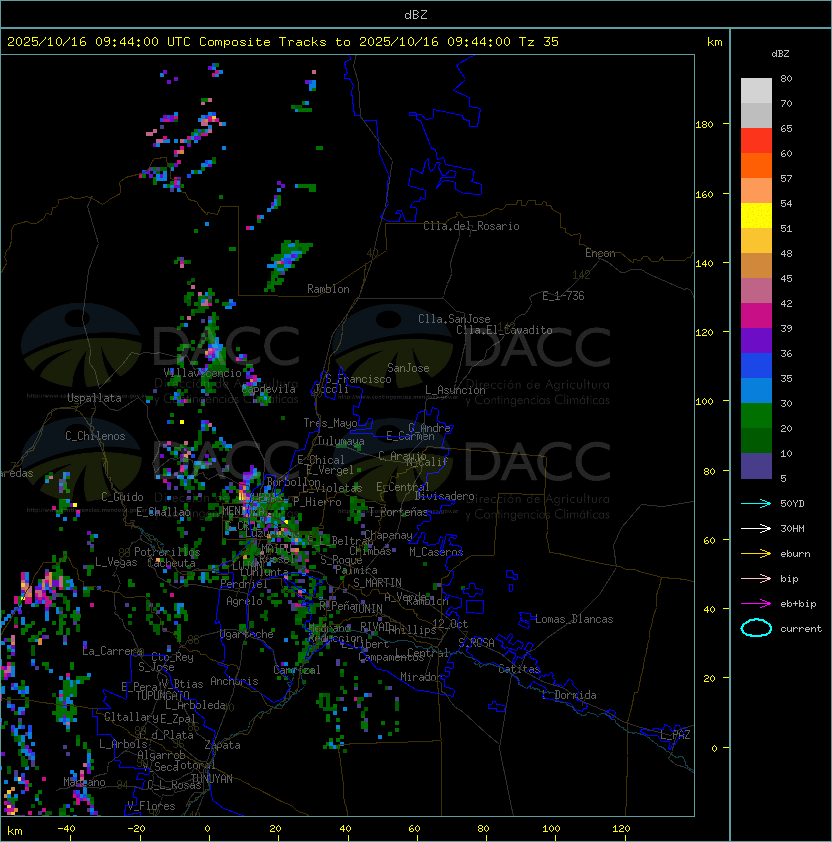Click the 'V_Flores' place label

click(x=151, y=806)
